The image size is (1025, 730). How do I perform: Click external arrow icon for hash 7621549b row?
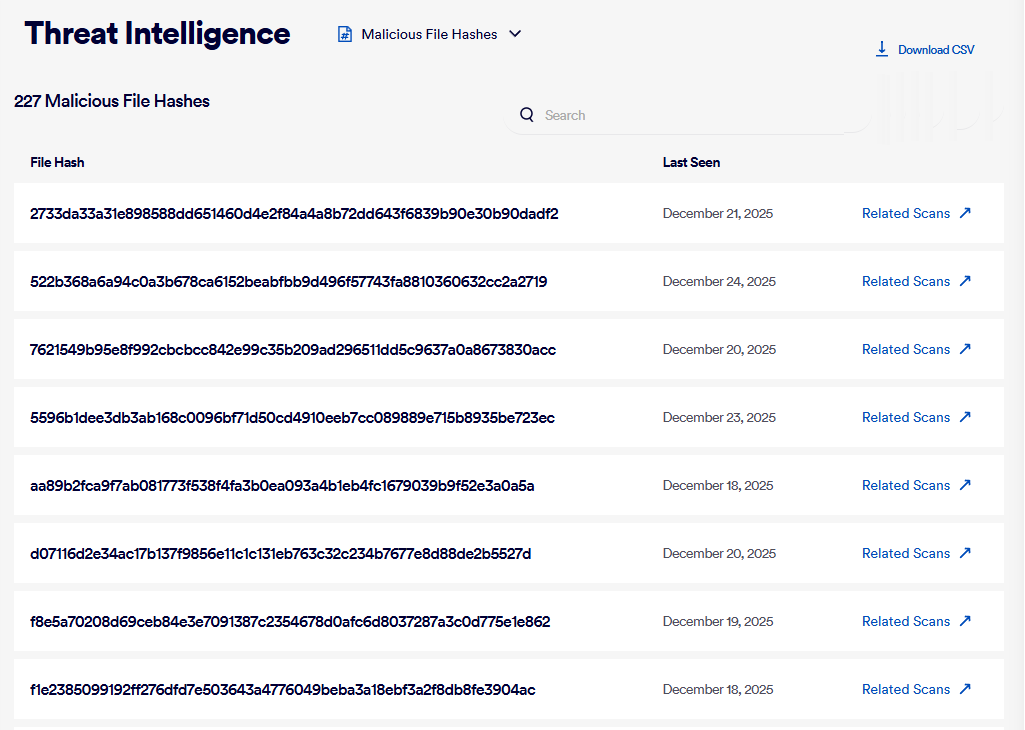(x=965, y=349)
